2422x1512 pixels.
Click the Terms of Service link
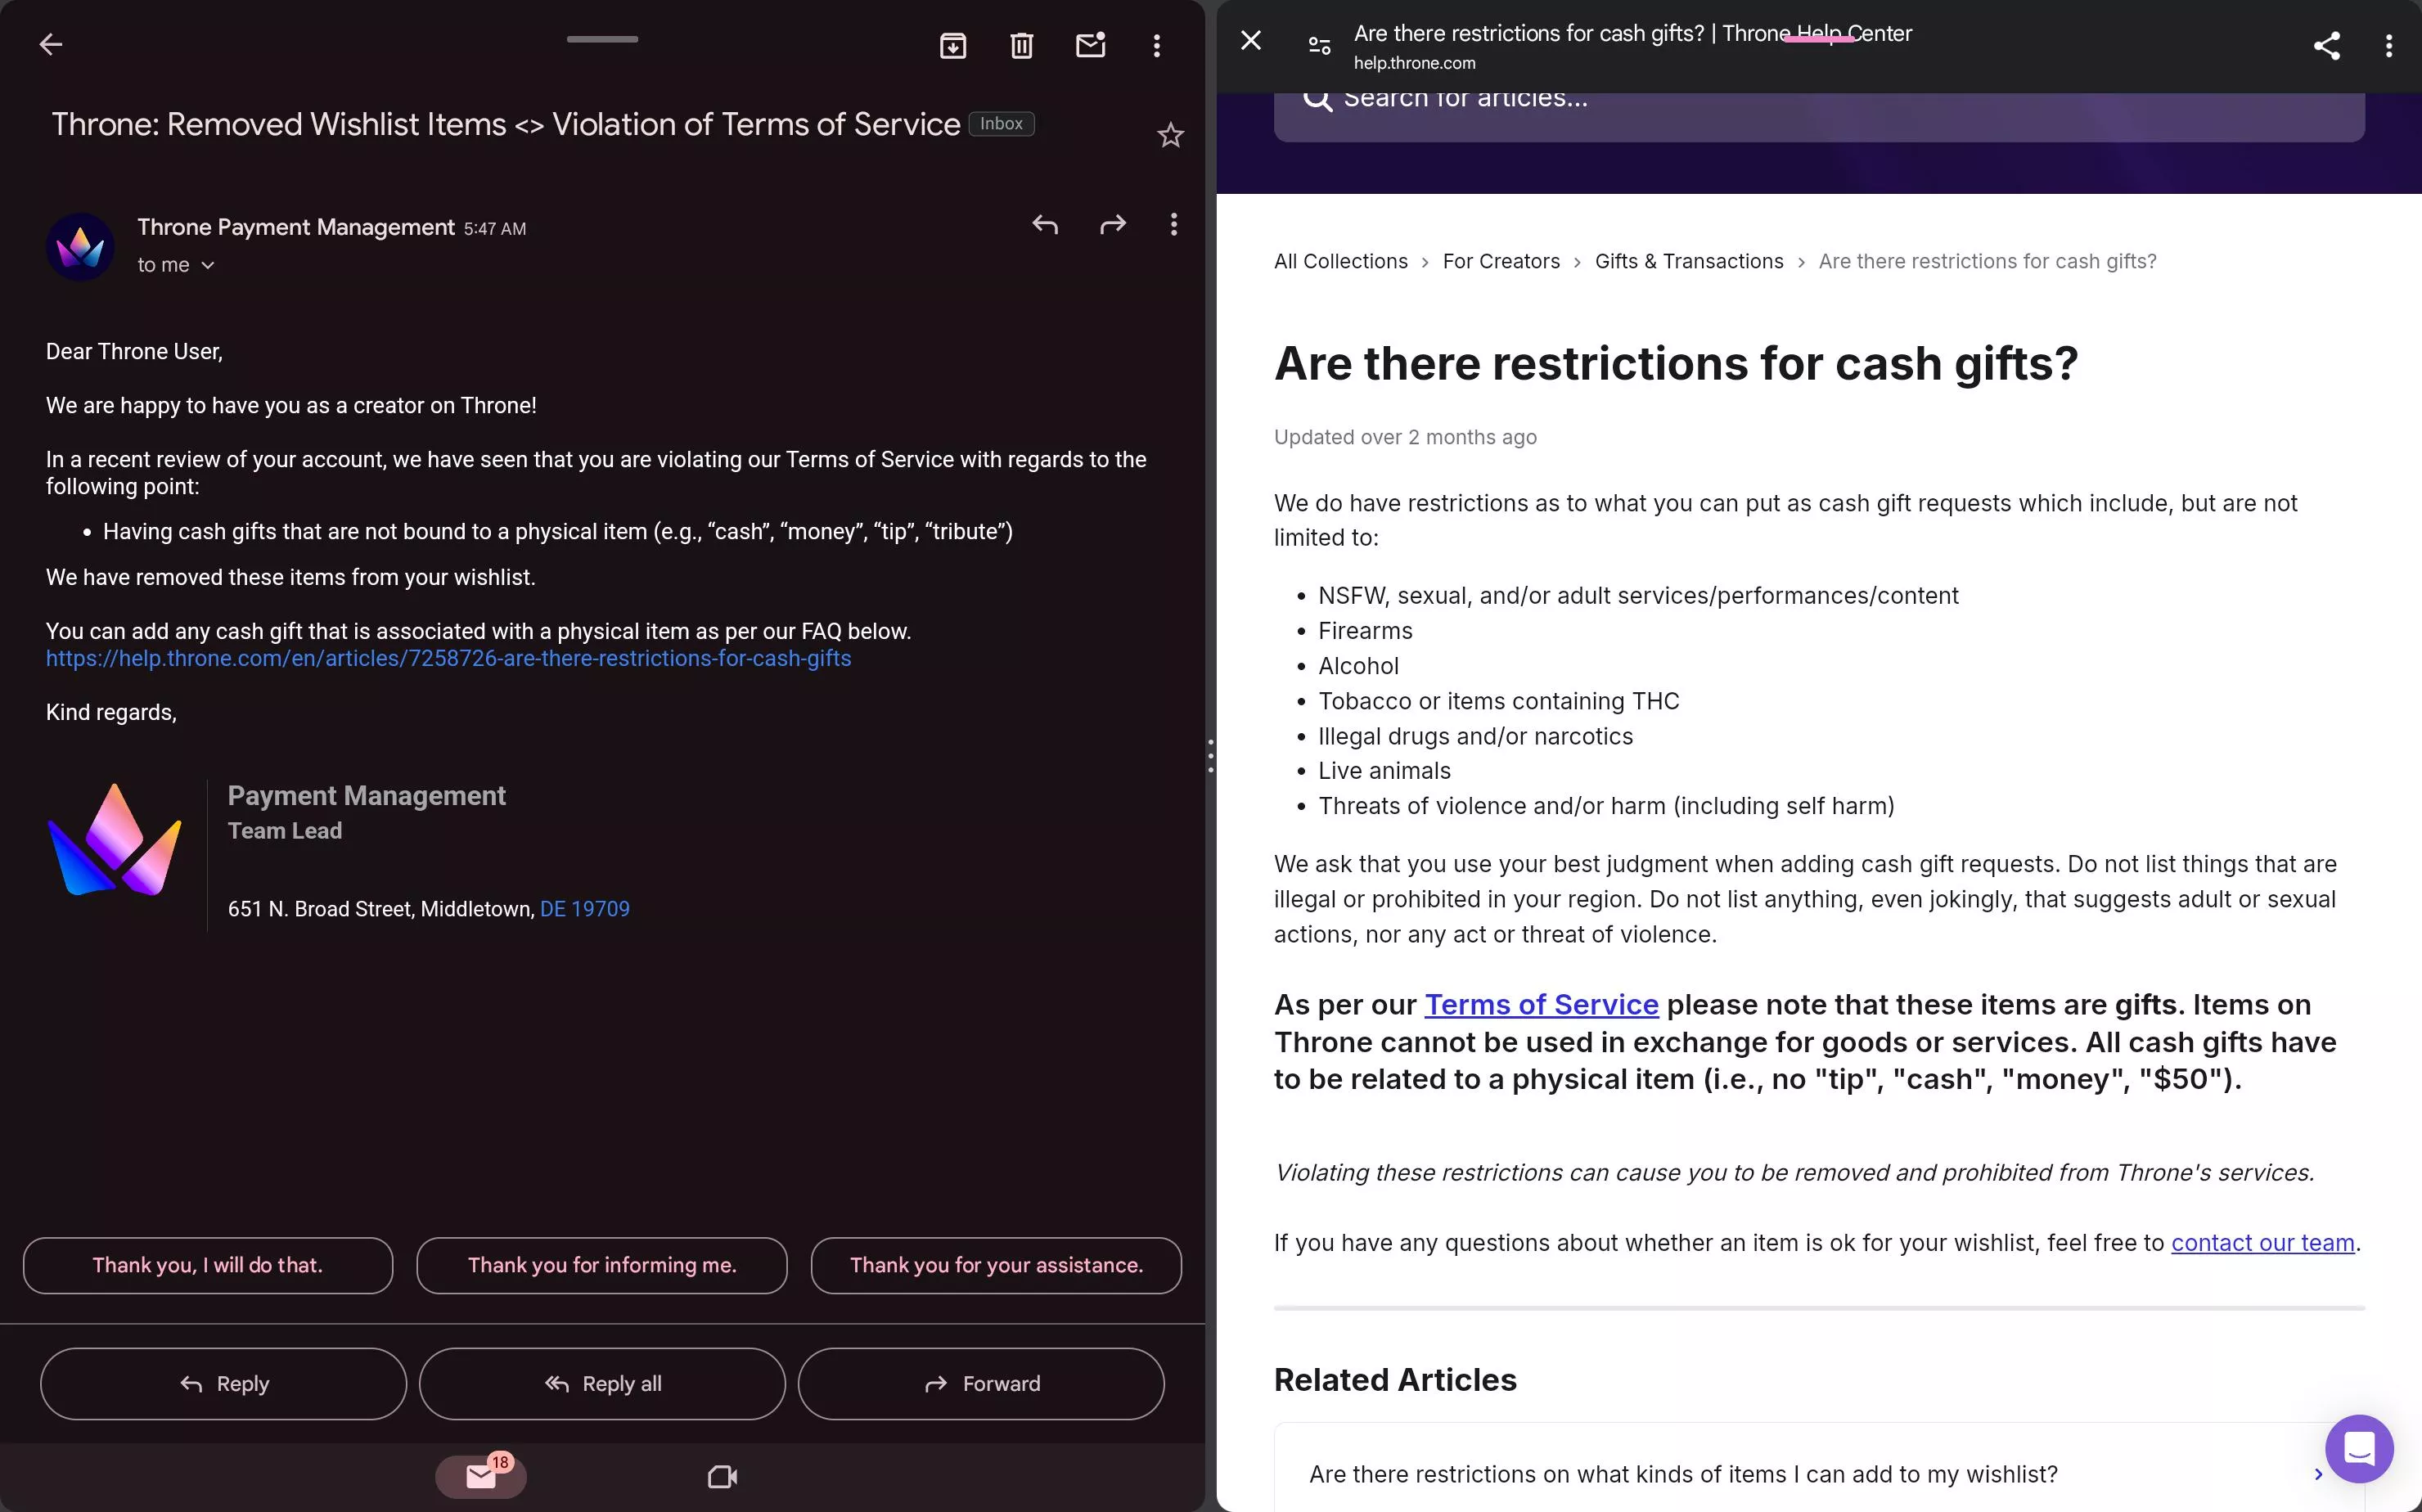pos(1540,1005)
